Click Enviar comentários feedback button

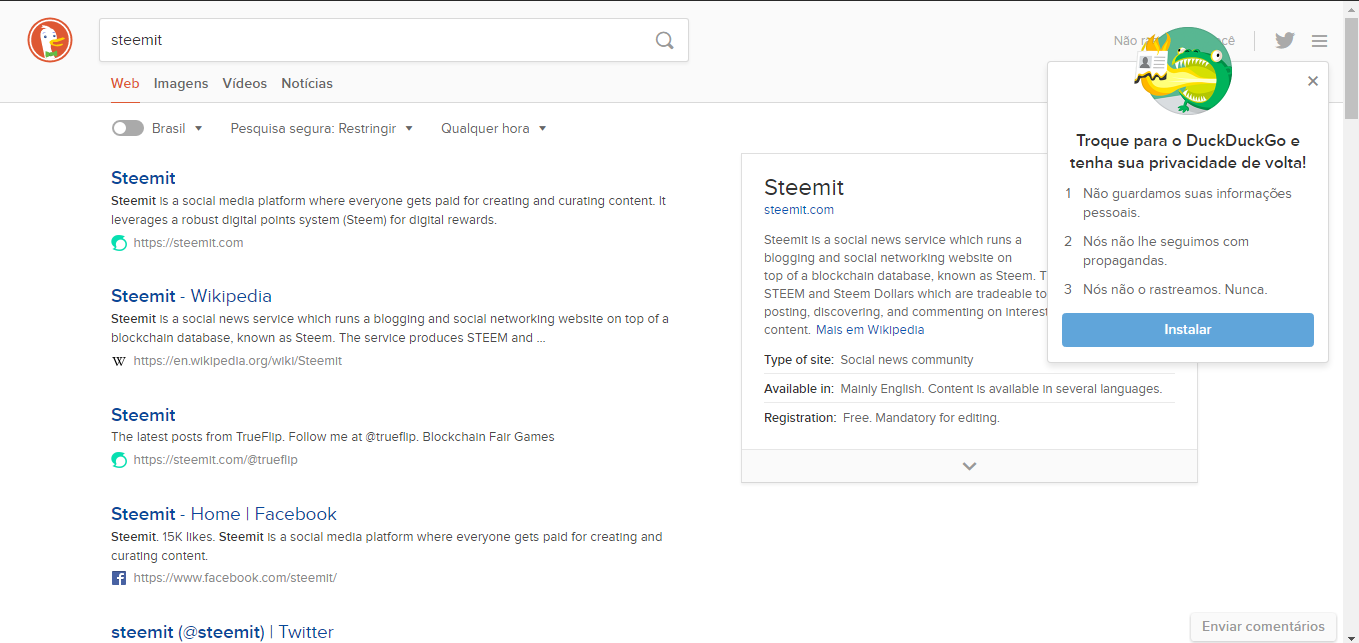[x=1263, y=627]
